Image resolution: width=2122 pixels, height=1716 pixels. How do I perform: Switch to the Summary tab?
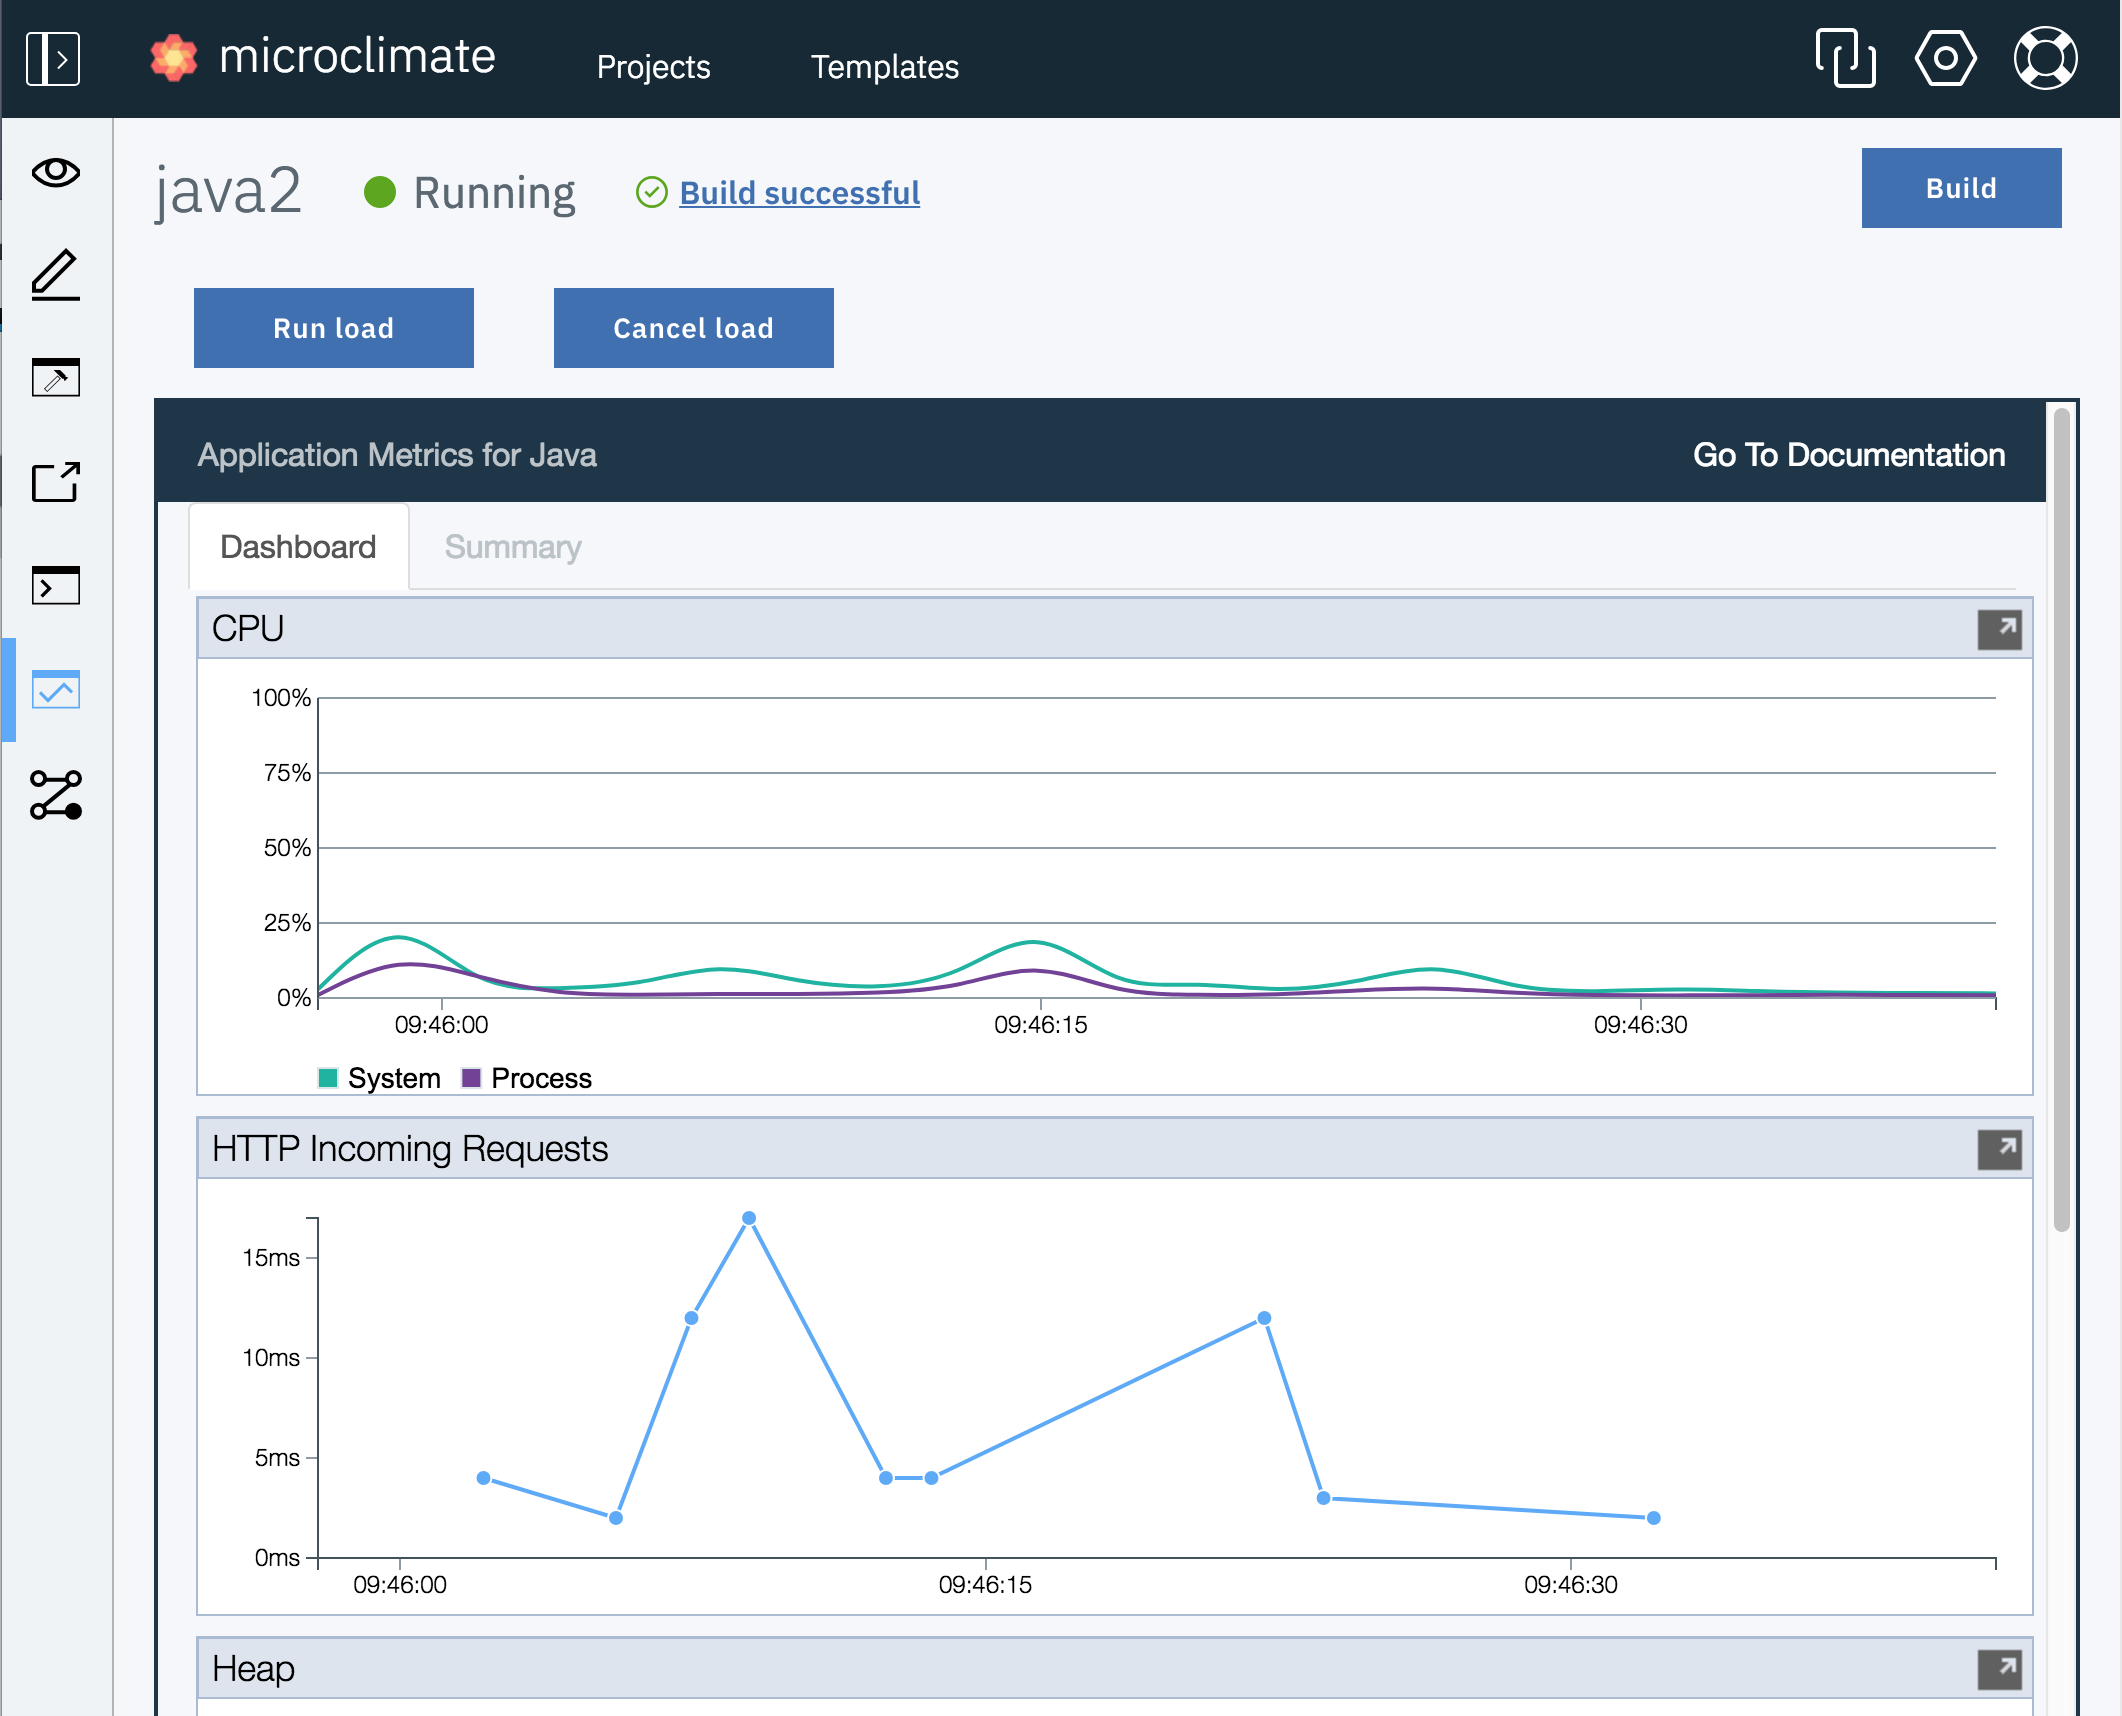pos(513,547)
